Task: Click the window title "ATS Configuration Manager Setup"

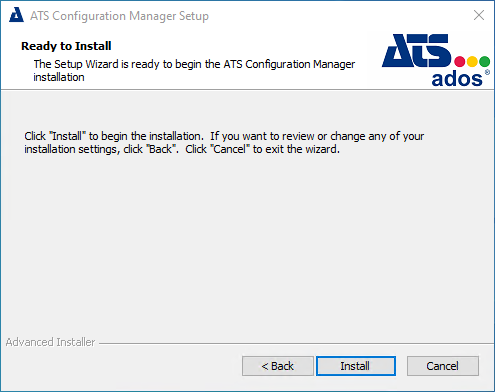Action: pos(119,16)
